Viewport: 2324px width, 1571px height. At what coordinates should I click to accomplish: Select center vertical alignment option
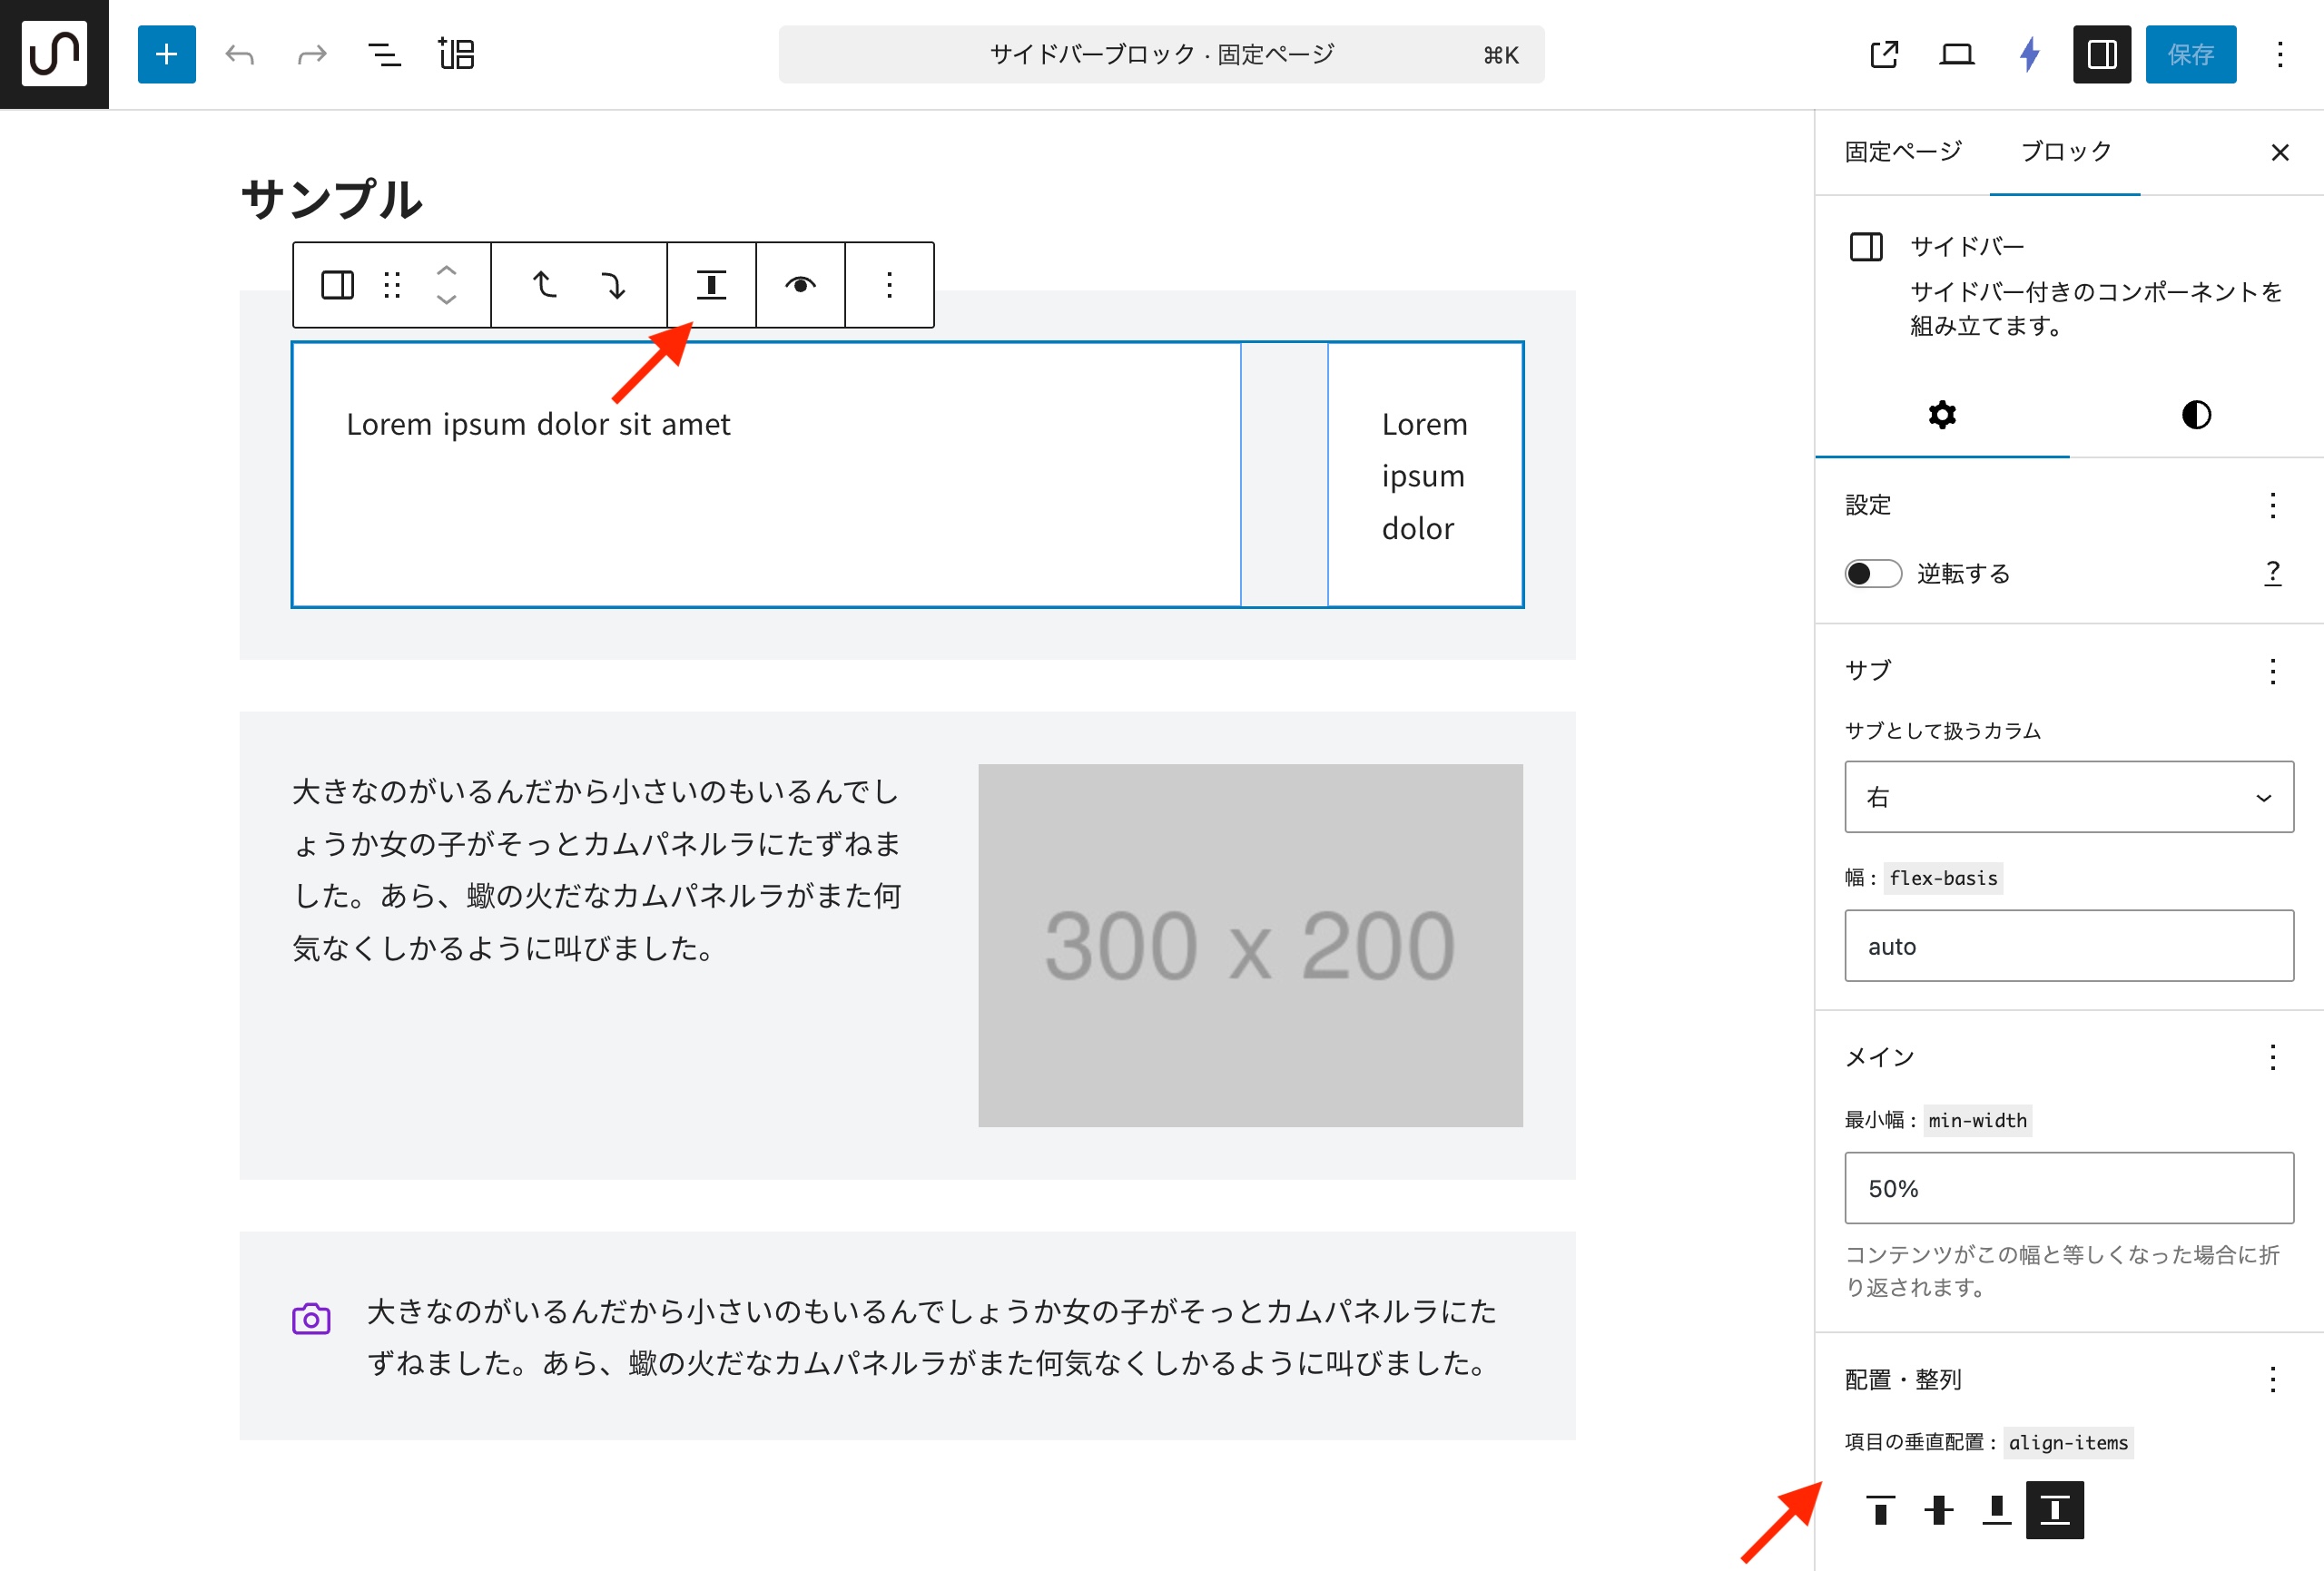(1938, 1509)
